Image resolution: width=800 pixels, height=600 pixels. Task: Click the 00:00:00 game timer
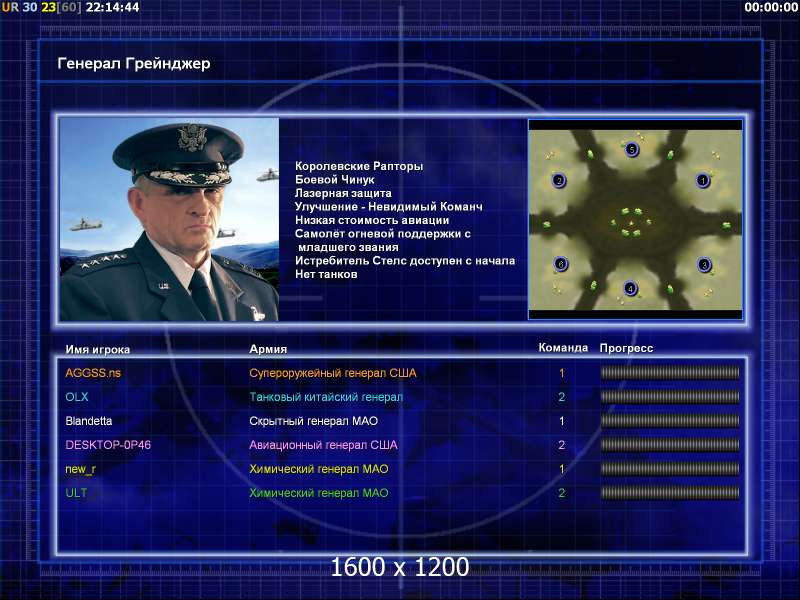771,7
